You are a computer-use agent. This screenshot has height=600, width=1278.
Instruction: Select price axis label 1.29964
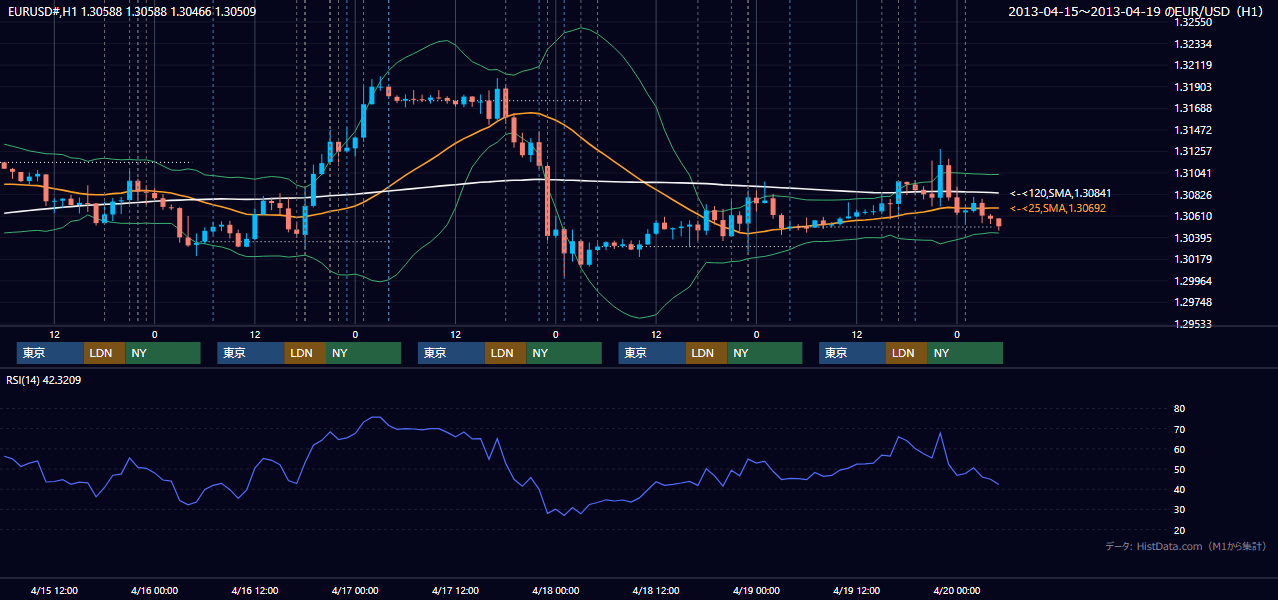(1193, 281)
